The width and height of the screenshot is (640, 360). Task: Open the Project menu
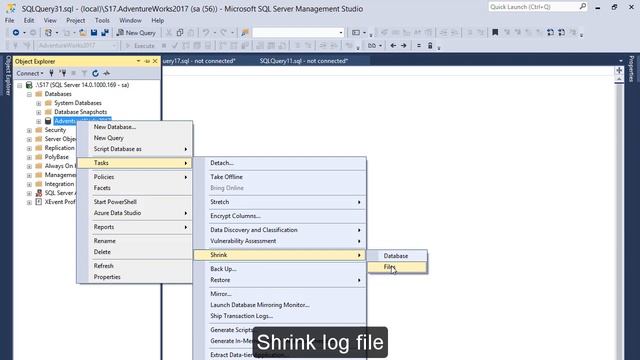coord(76,20)
